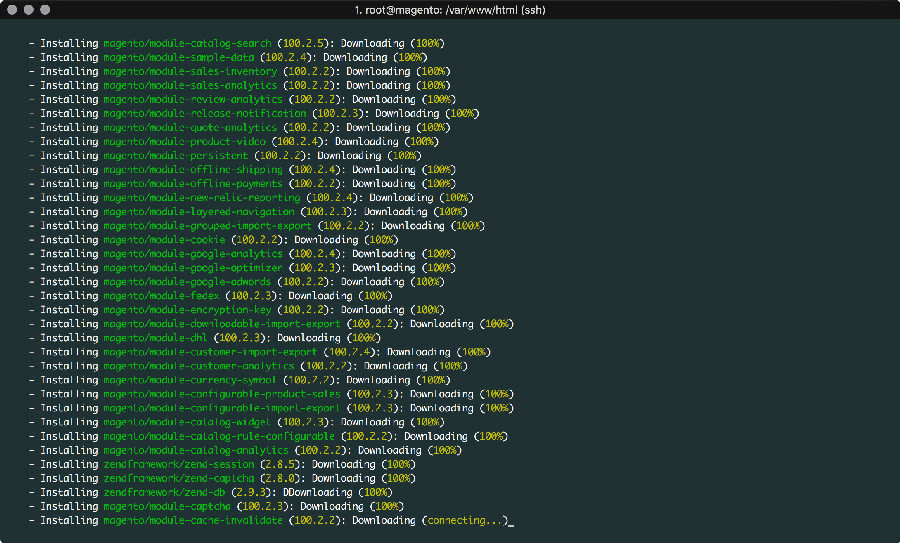Select the magento/module-layered-navigation package name

tap(199, 211)
